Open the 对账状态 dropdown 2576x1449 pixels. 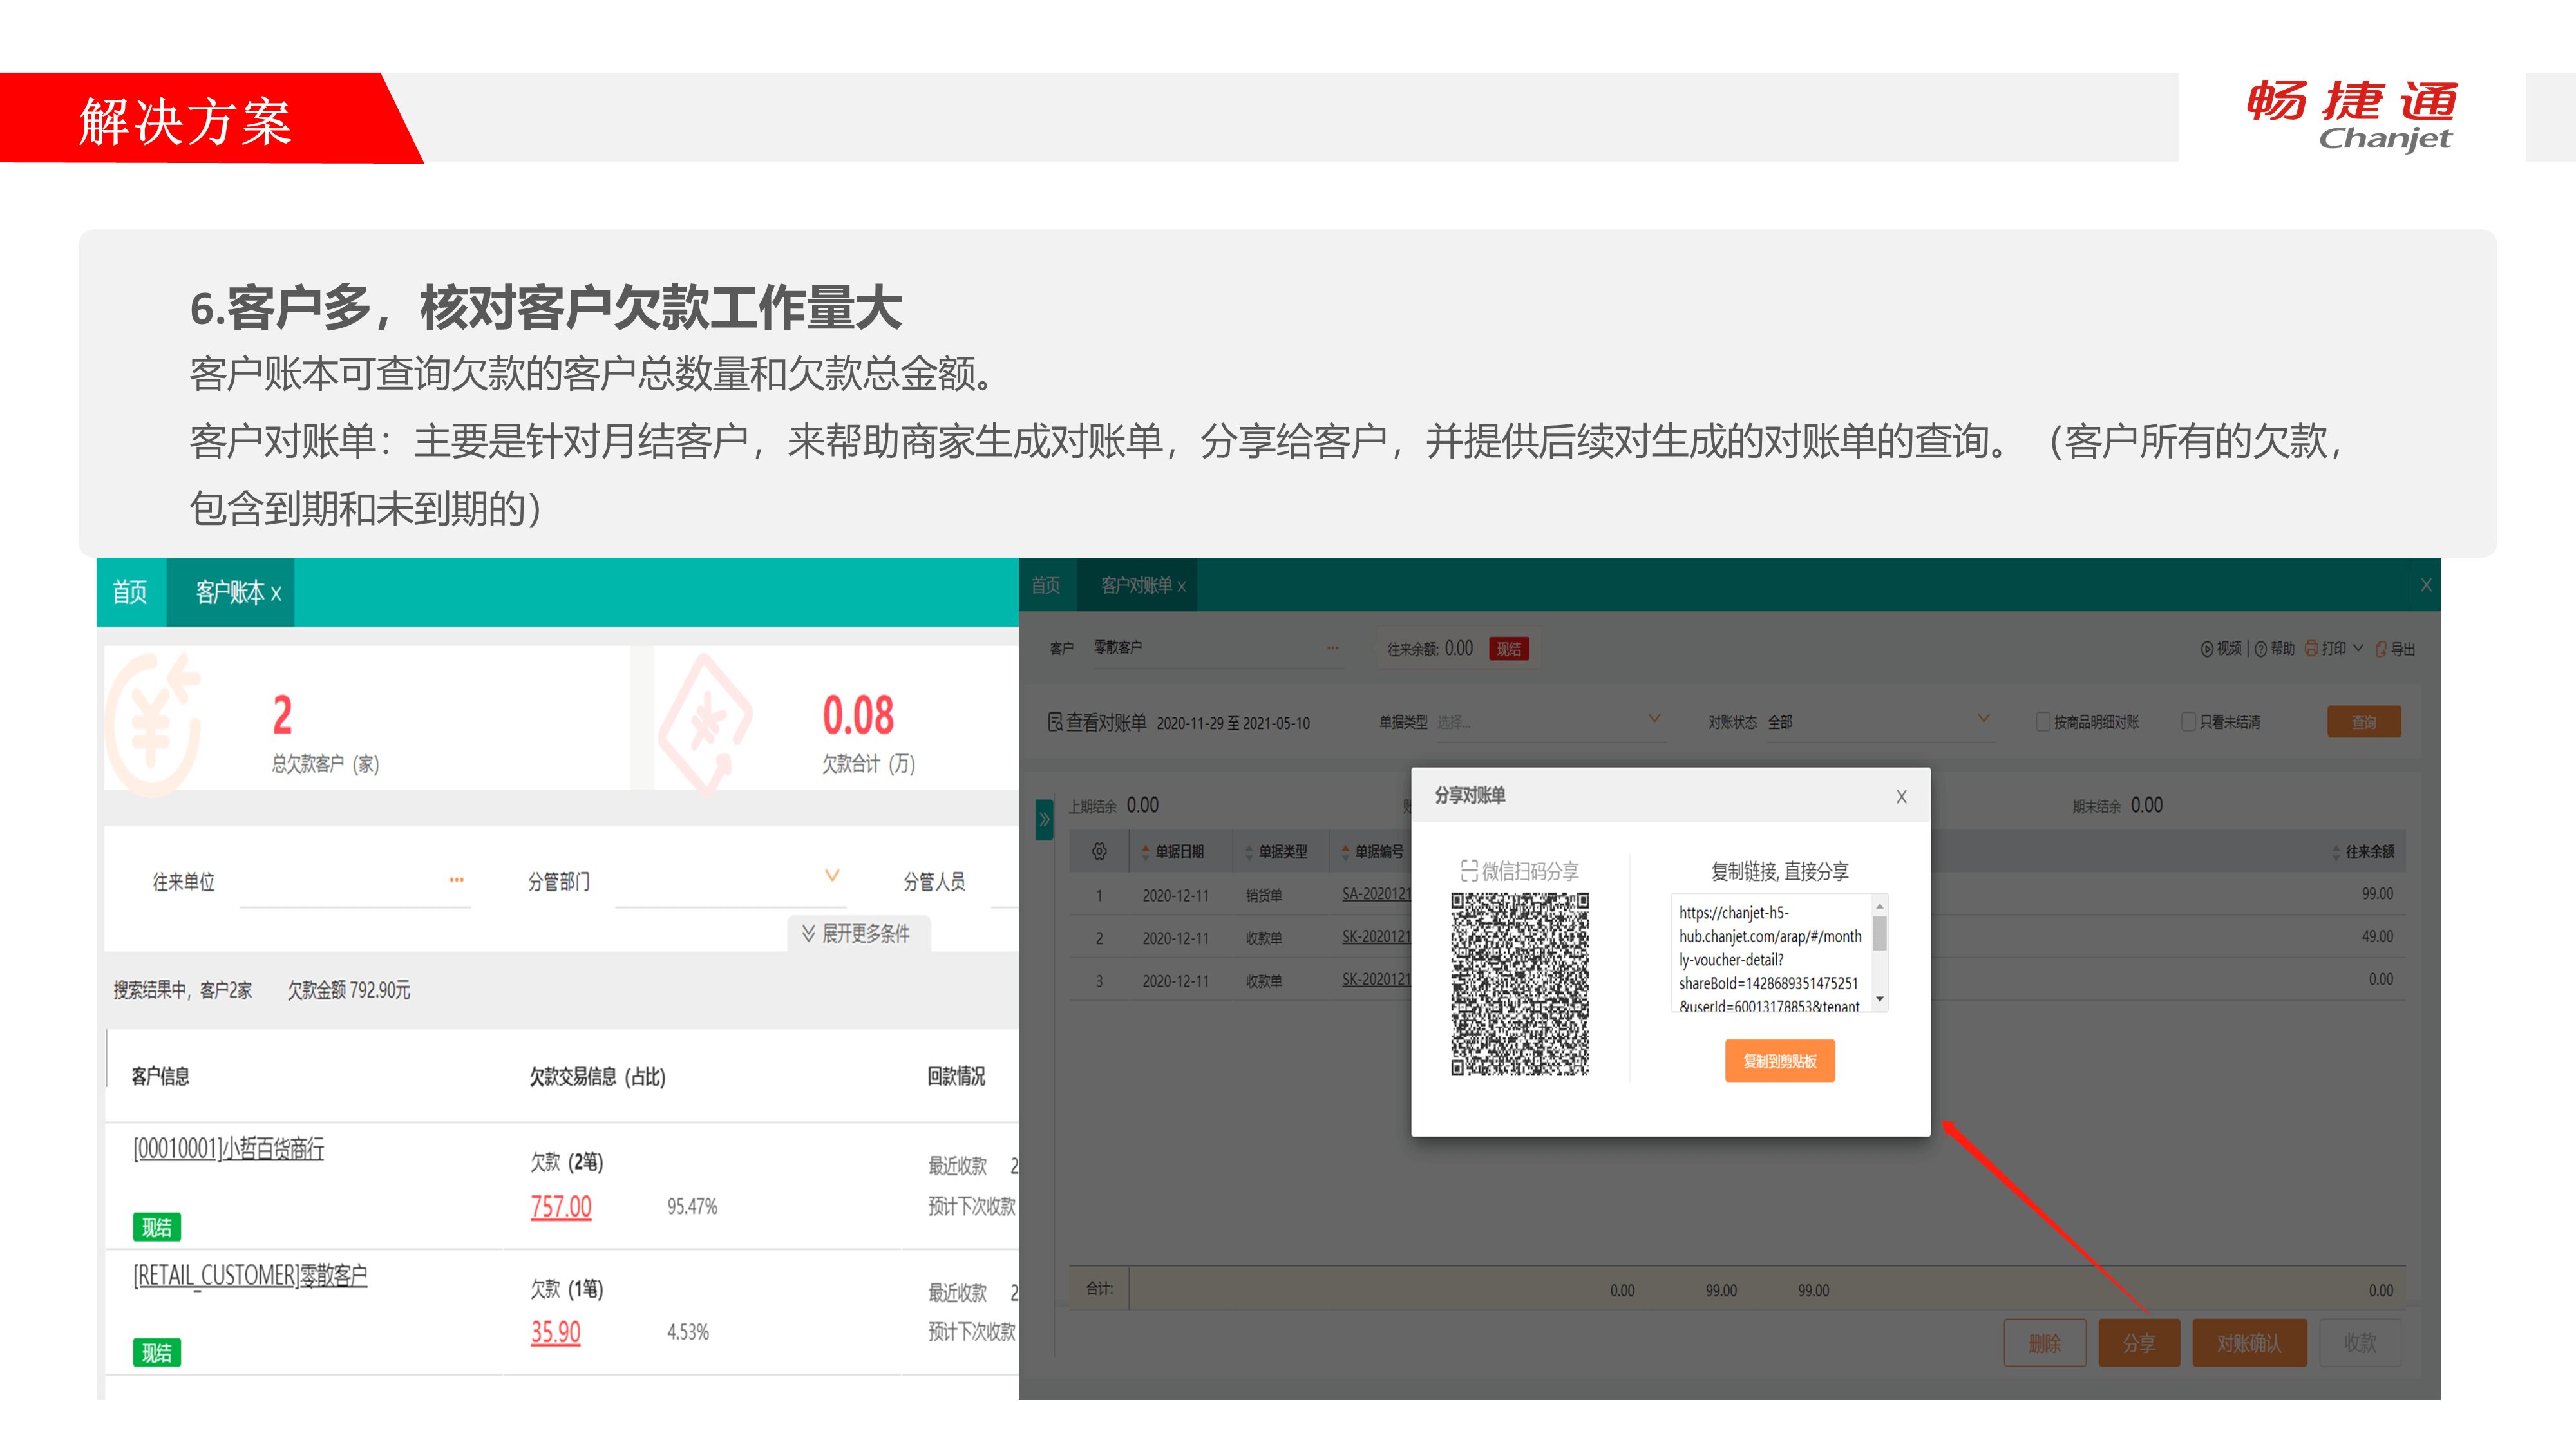pos(1983,719)
